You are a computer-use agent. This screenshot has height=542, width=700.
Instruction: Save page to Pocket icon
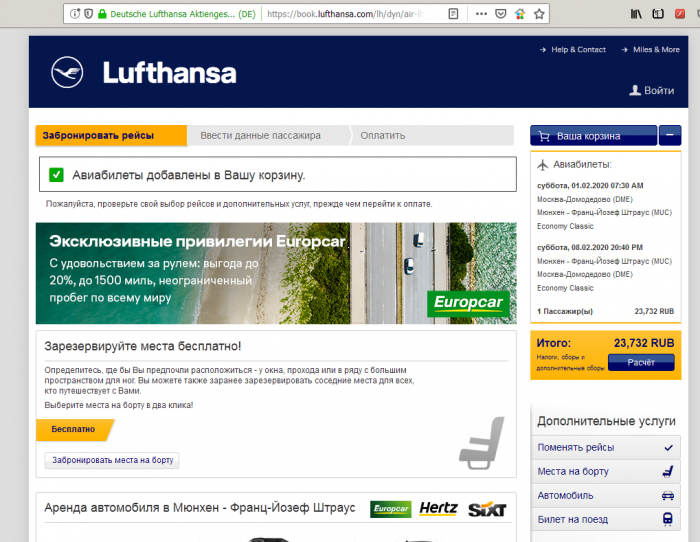tap(501, 14)
